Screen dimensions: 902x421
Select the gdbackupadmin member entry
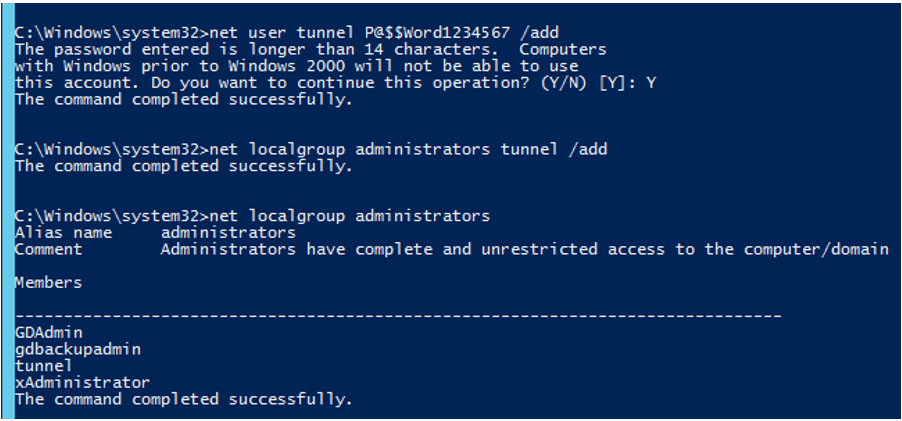point(78,349)
